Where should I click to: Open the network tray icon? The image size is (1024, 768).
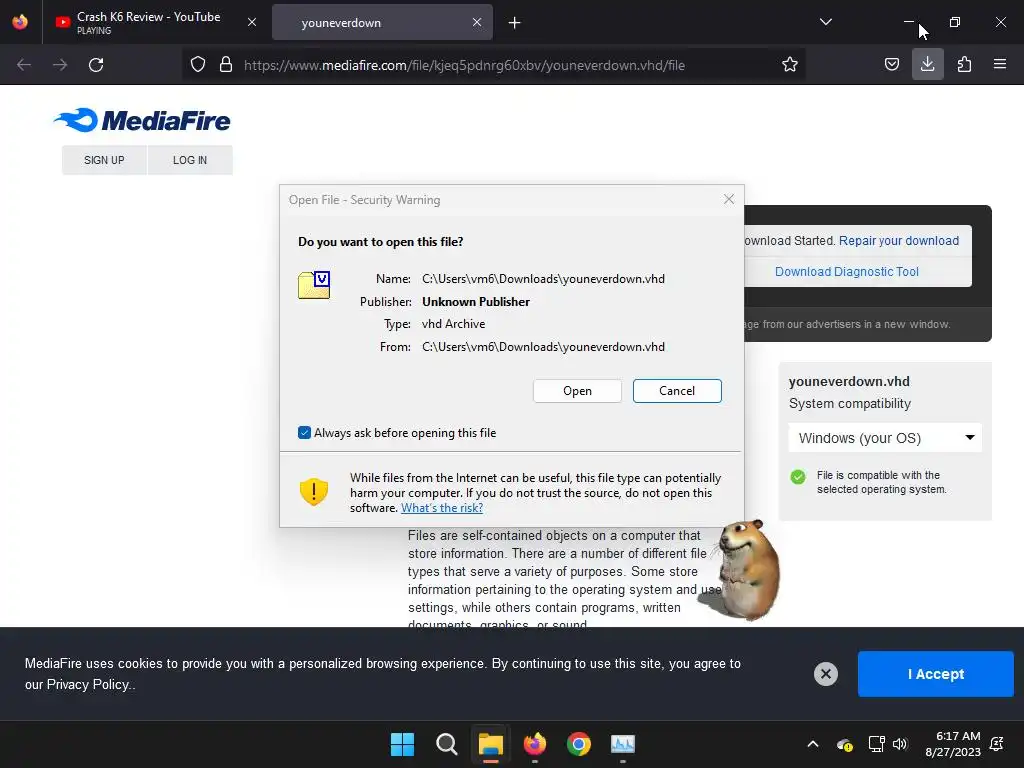pyautogui.click(x=876, y=744)
